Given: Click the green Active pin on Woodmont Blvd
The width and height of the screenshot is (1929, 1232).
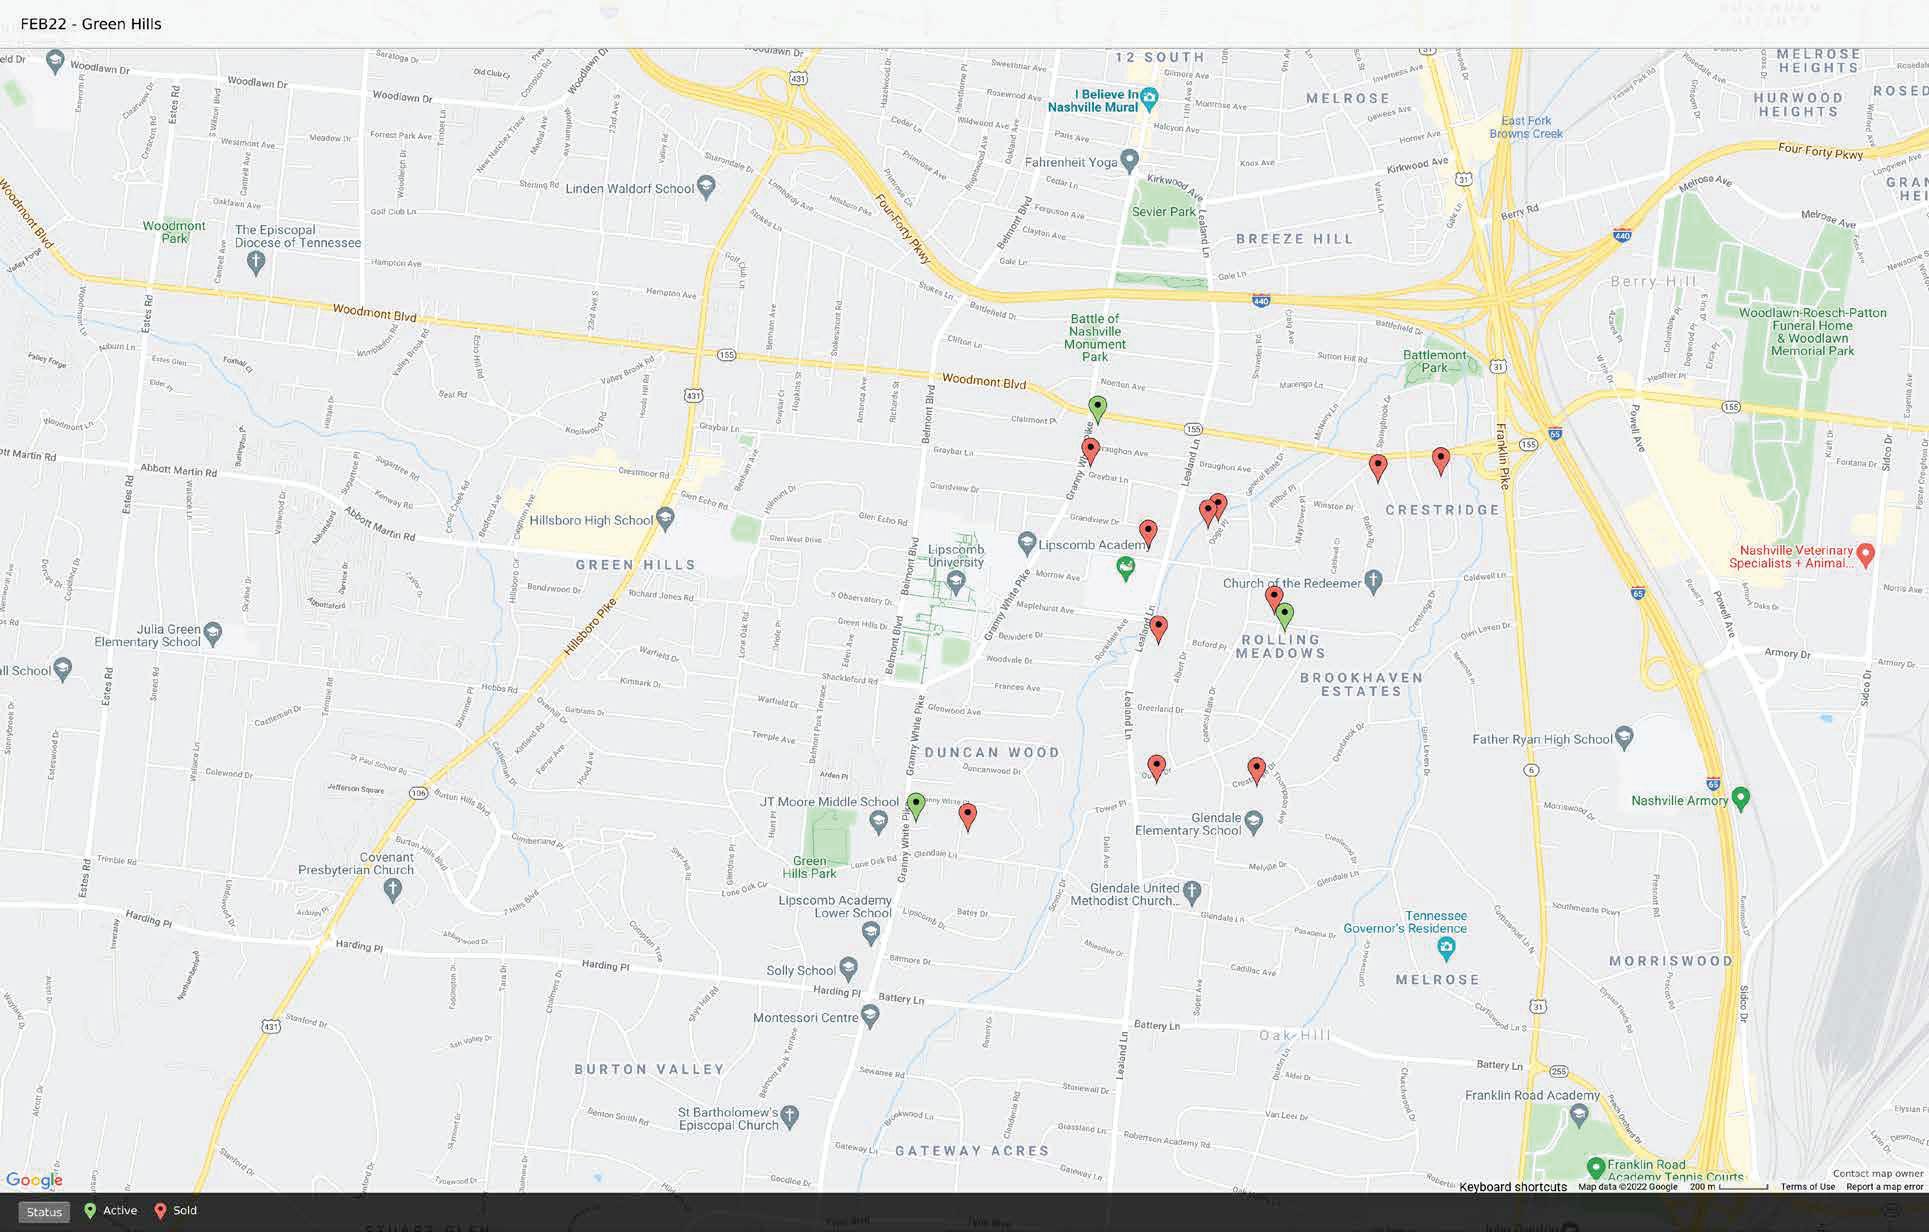Looking at the screenshot, I should tap(1097, 408).
